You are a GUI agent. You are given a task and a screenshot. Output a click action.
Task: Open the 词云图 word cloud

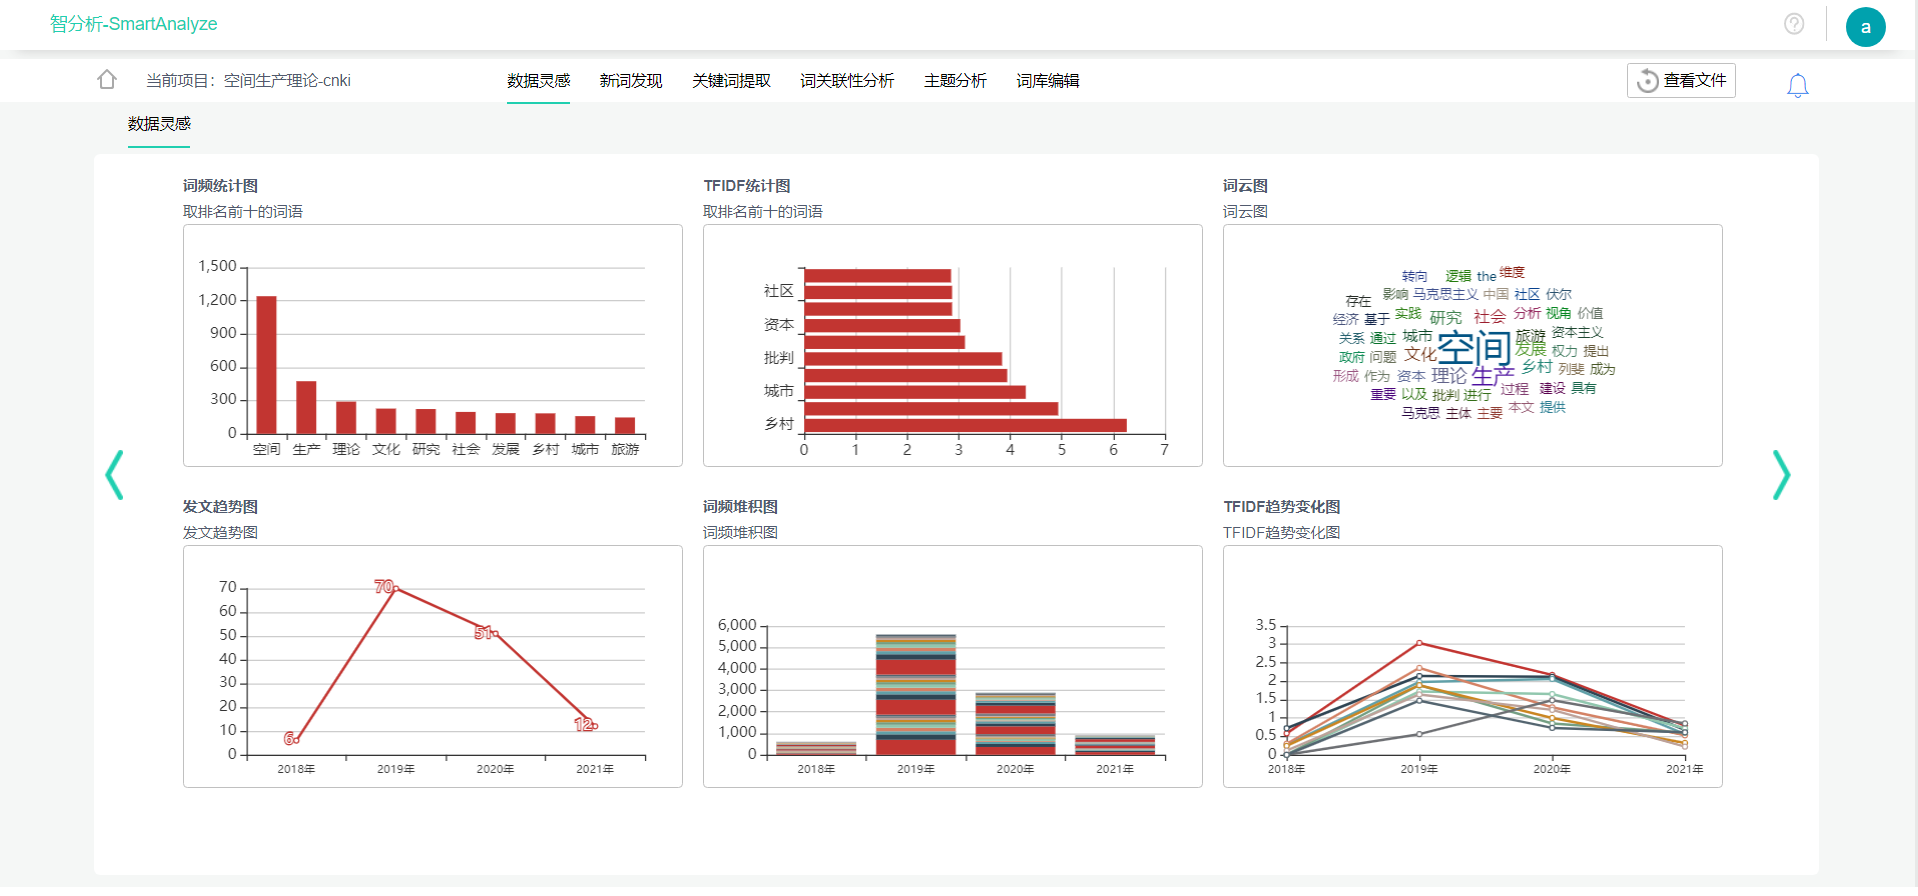tap(1473, 345)
